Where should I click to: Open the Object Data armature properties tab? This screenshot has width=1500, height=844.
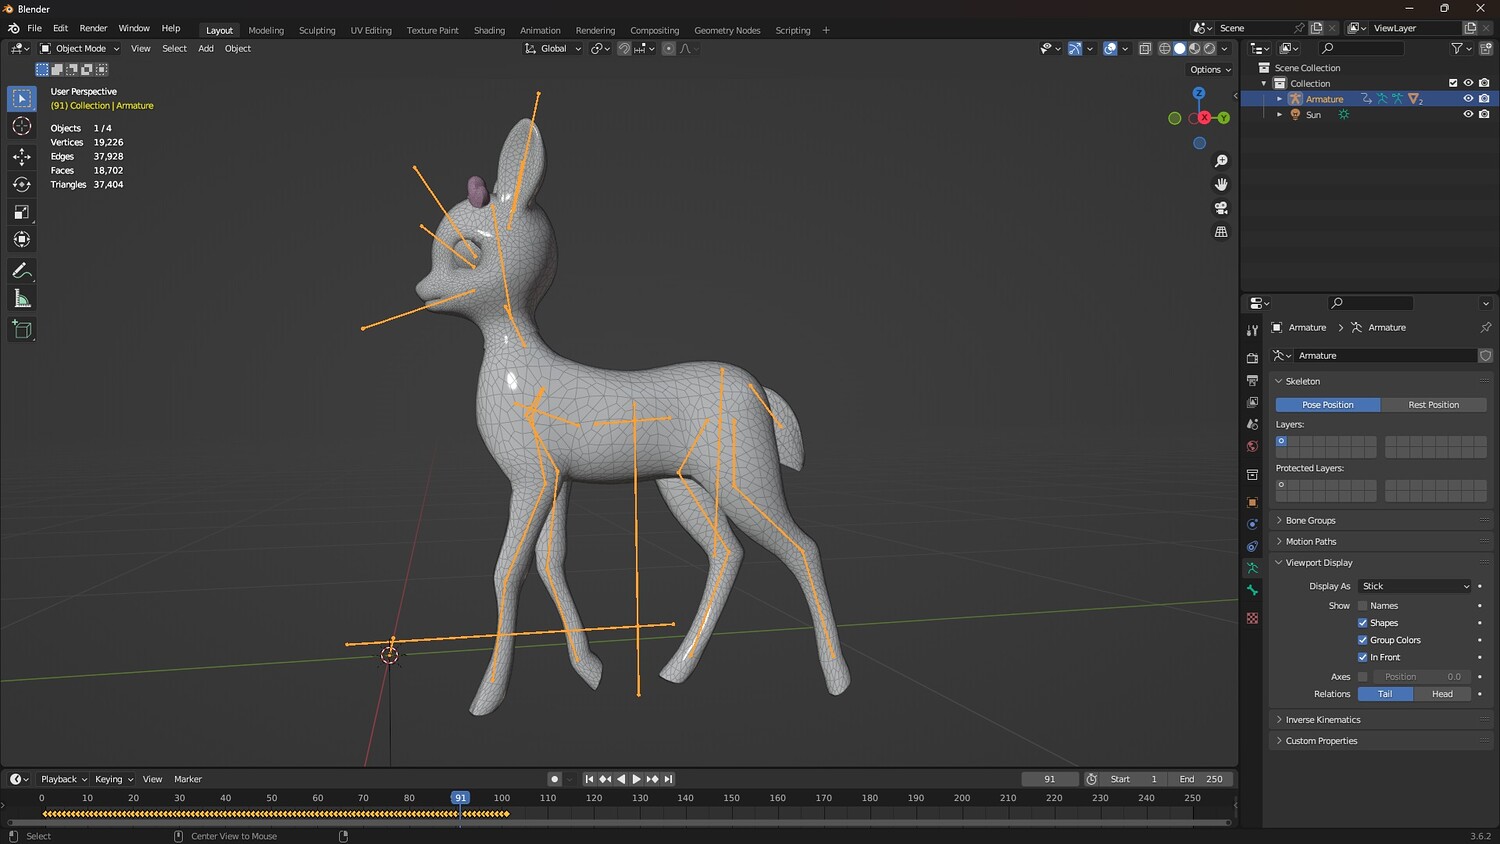click(1252, 568)
